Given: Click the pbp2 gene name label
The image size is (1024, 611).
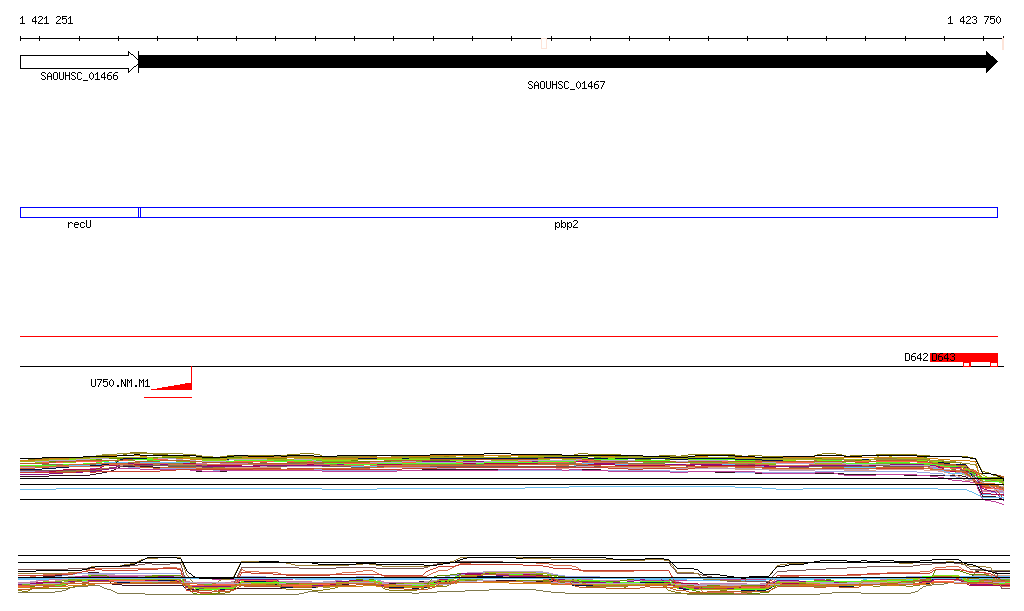Looking at the screenshot, I should (566, 225).
